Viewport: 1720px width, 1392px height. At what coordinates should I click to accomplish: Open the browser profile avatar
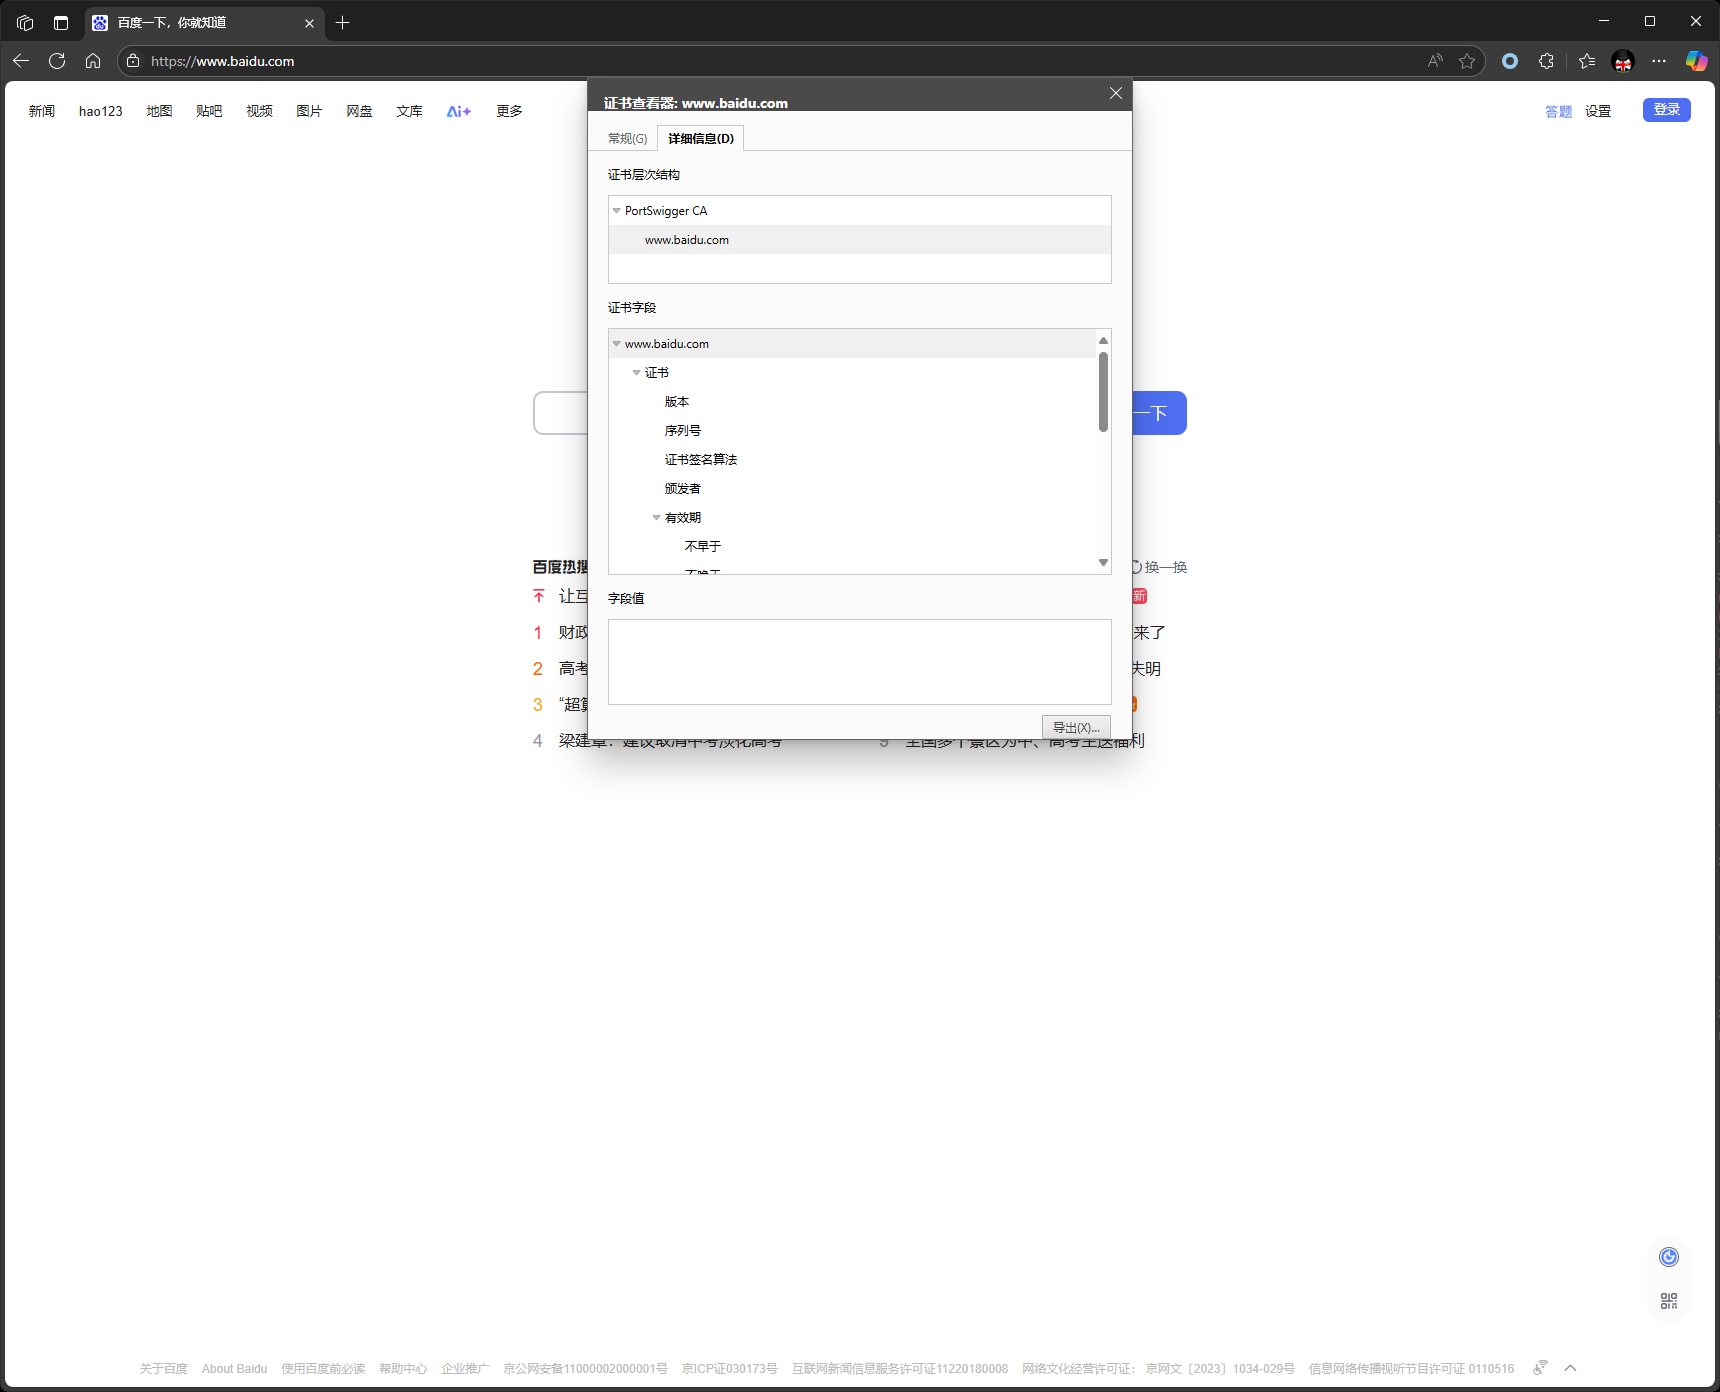[x=1623, y=61]
